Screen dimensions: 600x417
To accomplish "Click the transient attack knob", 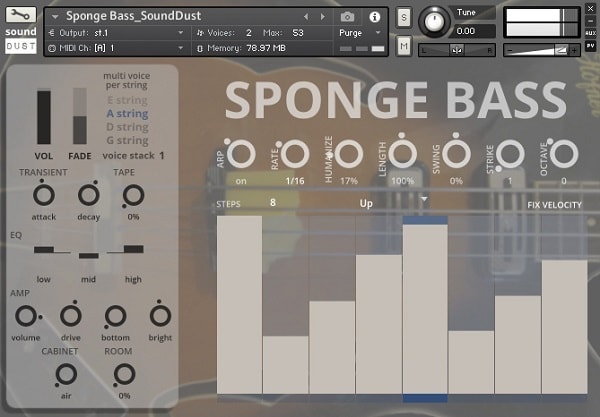I will tap(44, 195).
